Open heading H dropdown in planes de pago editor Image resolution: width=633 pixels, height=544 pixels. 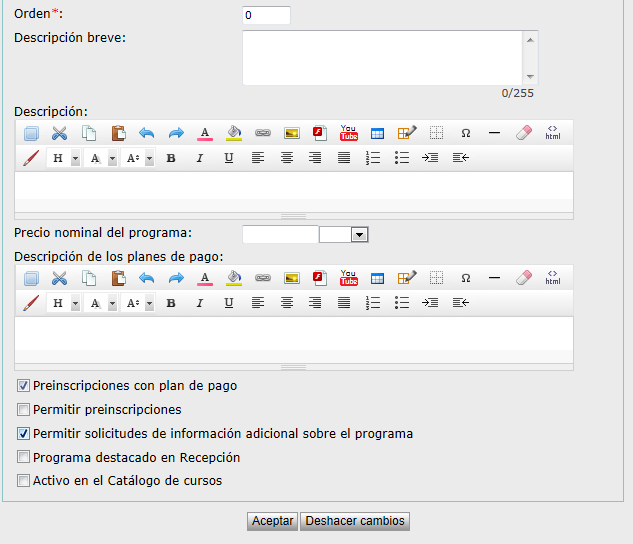[75, 303]
